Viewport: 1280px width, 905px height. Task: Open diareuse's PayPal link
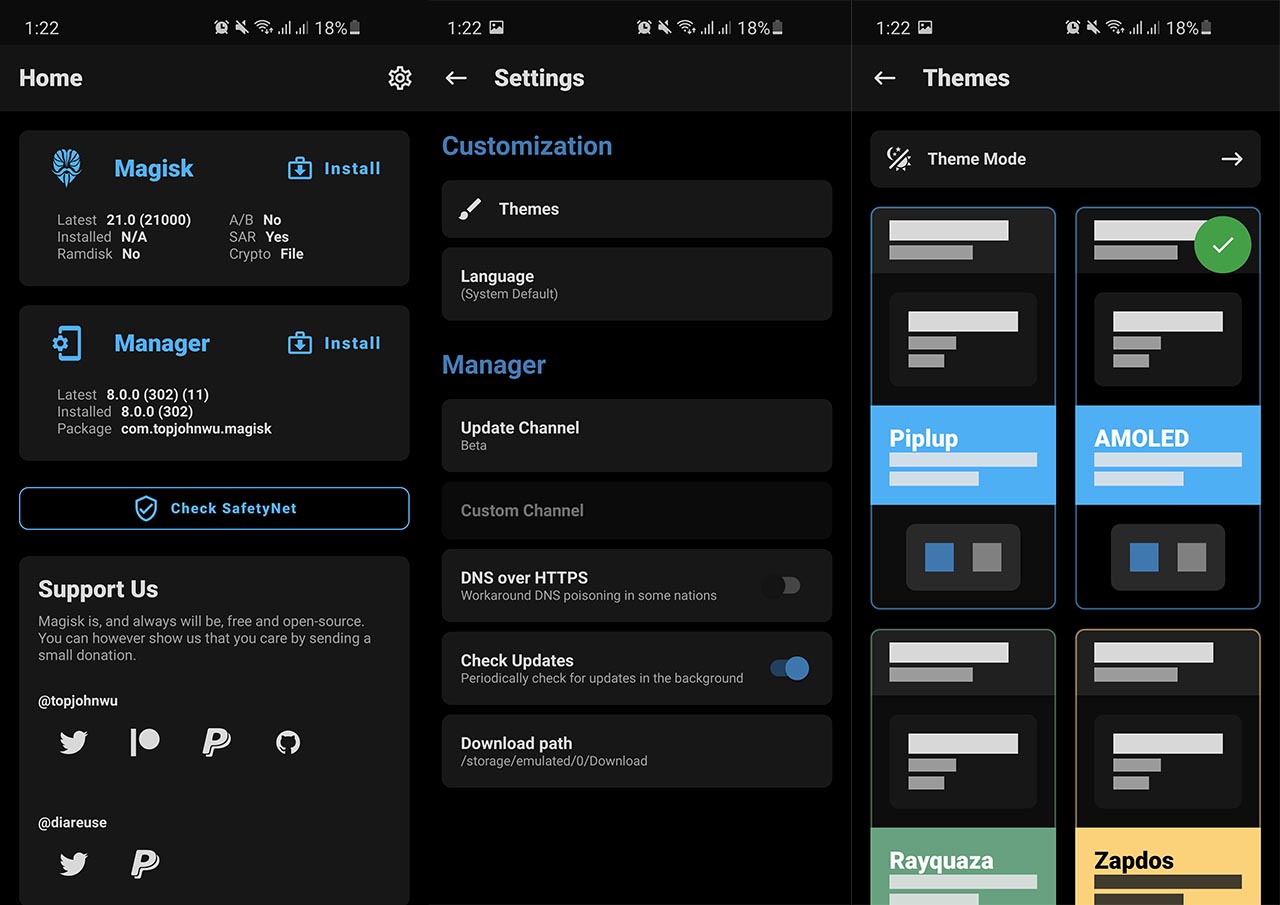coord(145,864)
